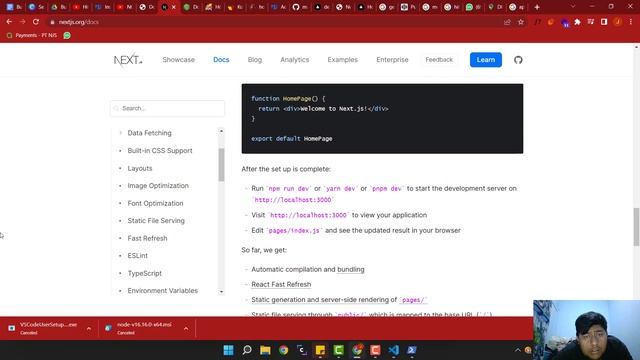Image resolution: width=640 pixels, height=360 pixels.
Task: Open File Explorer from the taskbar
Action: point(265,350)
